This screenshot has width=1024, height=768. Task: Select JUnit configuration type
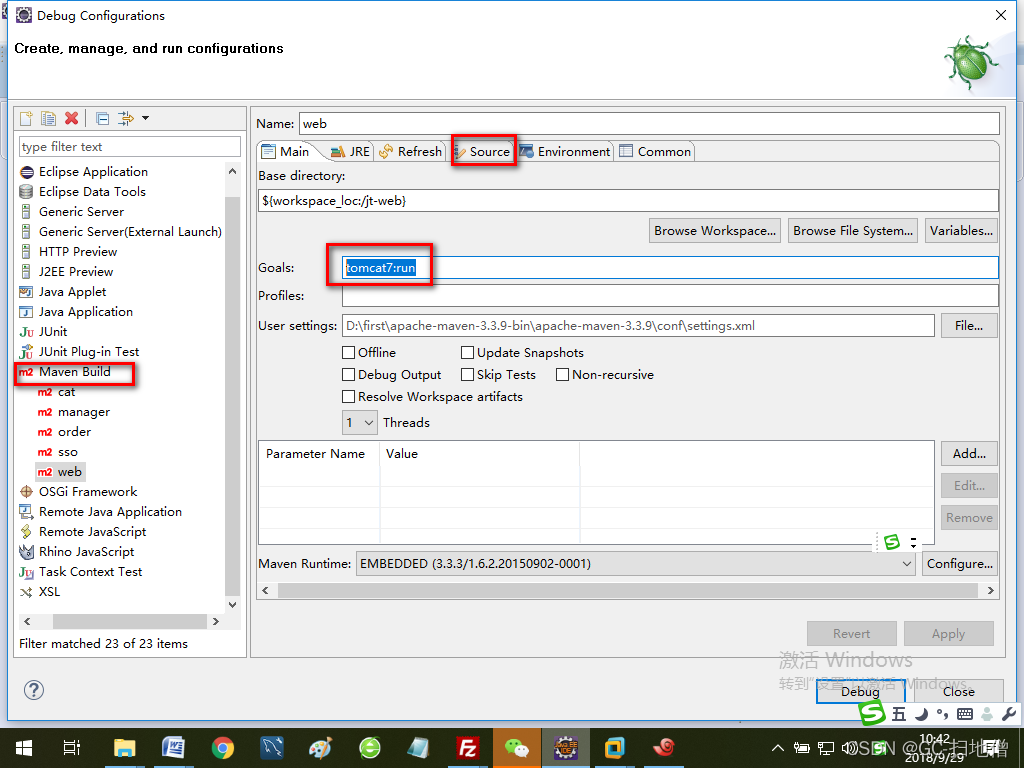coord(53,332)
